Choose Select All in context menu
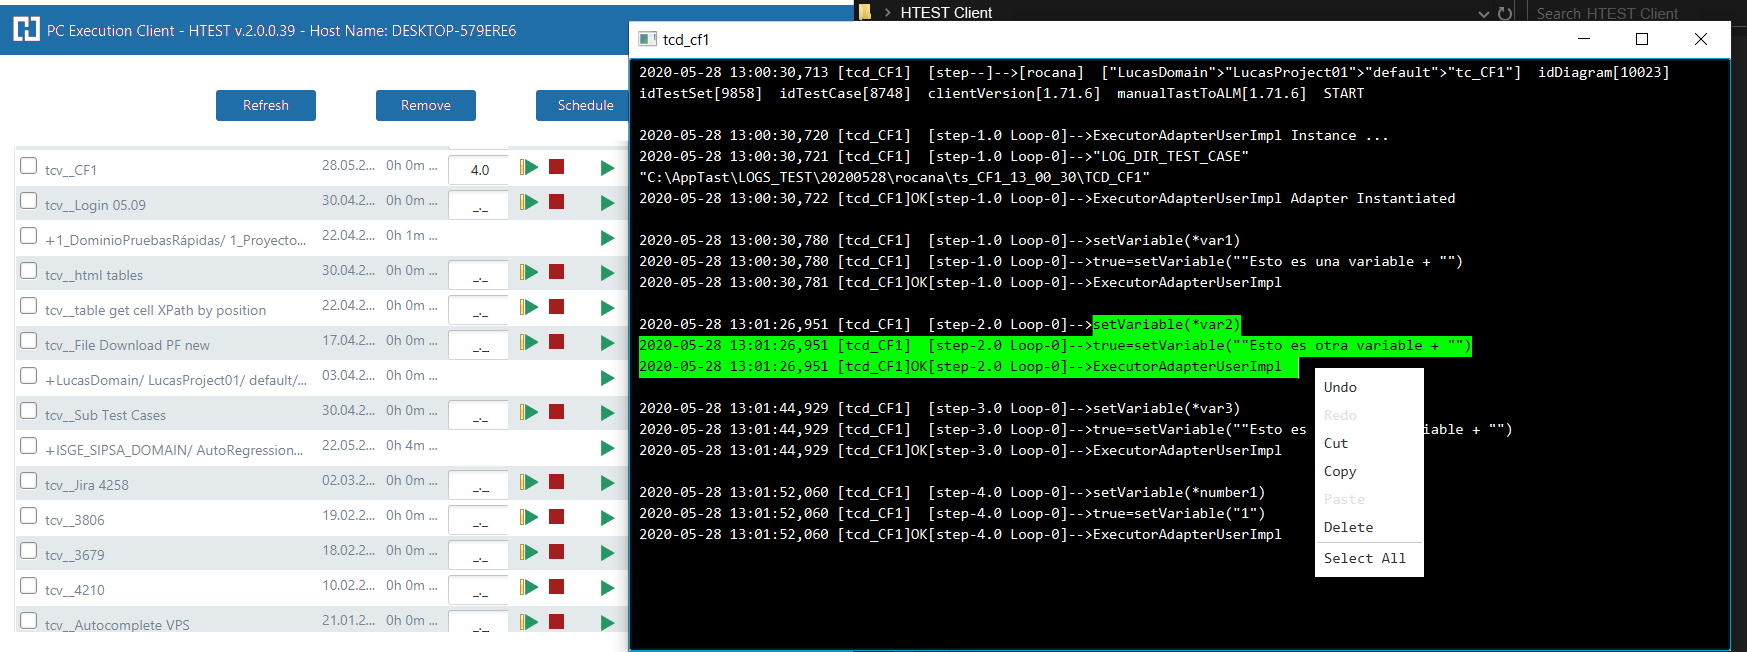1747x652 pixels. tap(1364, 558)
